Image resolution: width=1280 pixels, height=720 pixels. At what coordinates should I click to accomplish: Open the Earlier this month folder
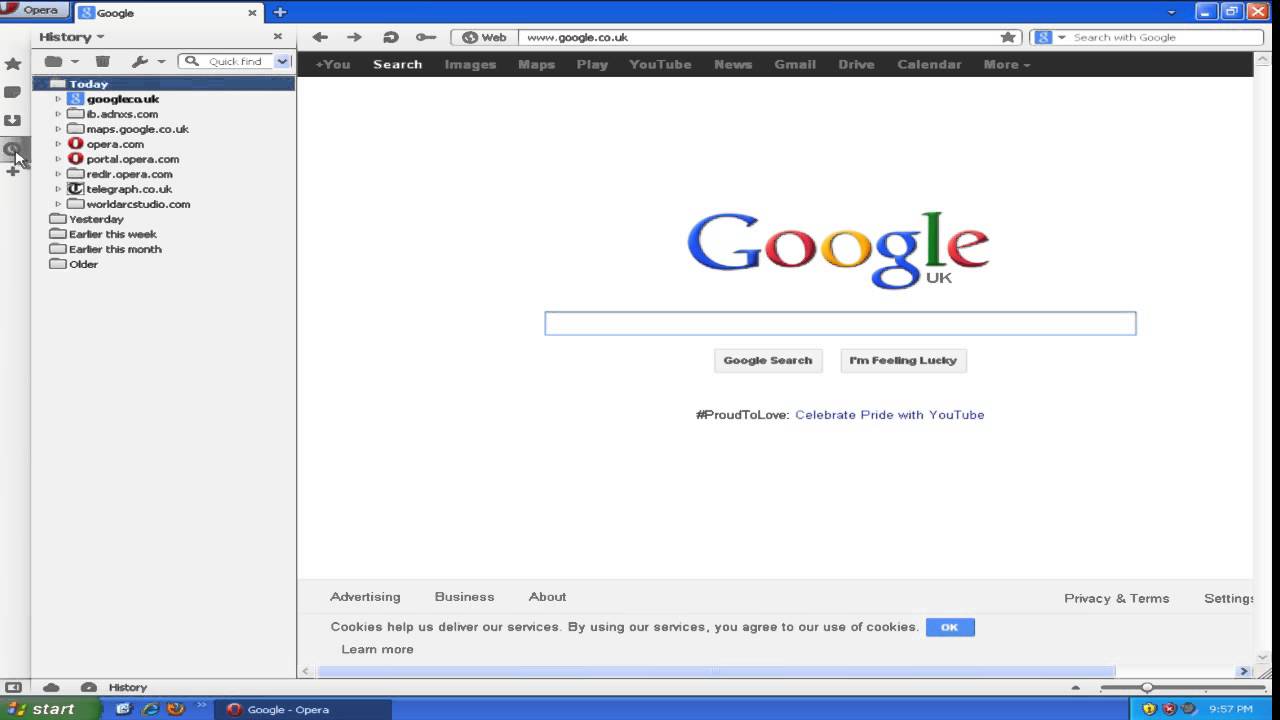tap(115, 249)
